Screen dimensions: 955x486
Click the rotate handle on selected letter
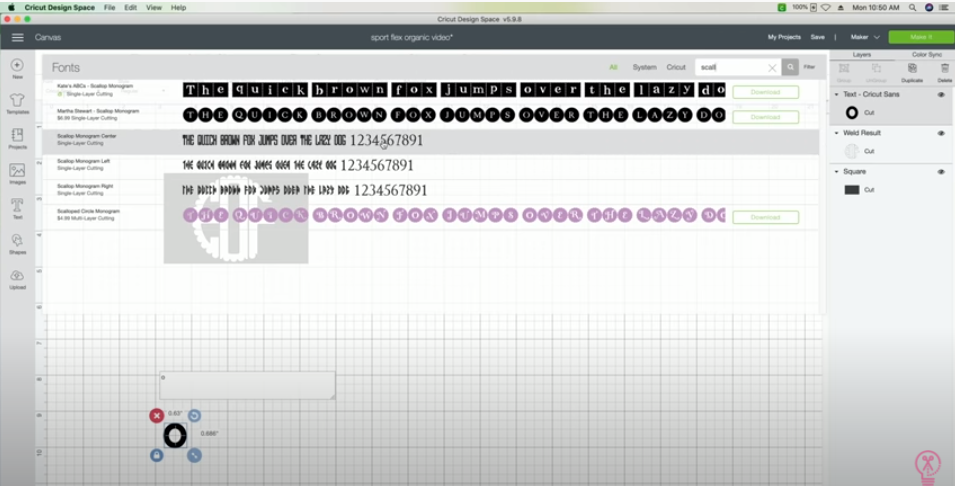click(x=194, y=415)
